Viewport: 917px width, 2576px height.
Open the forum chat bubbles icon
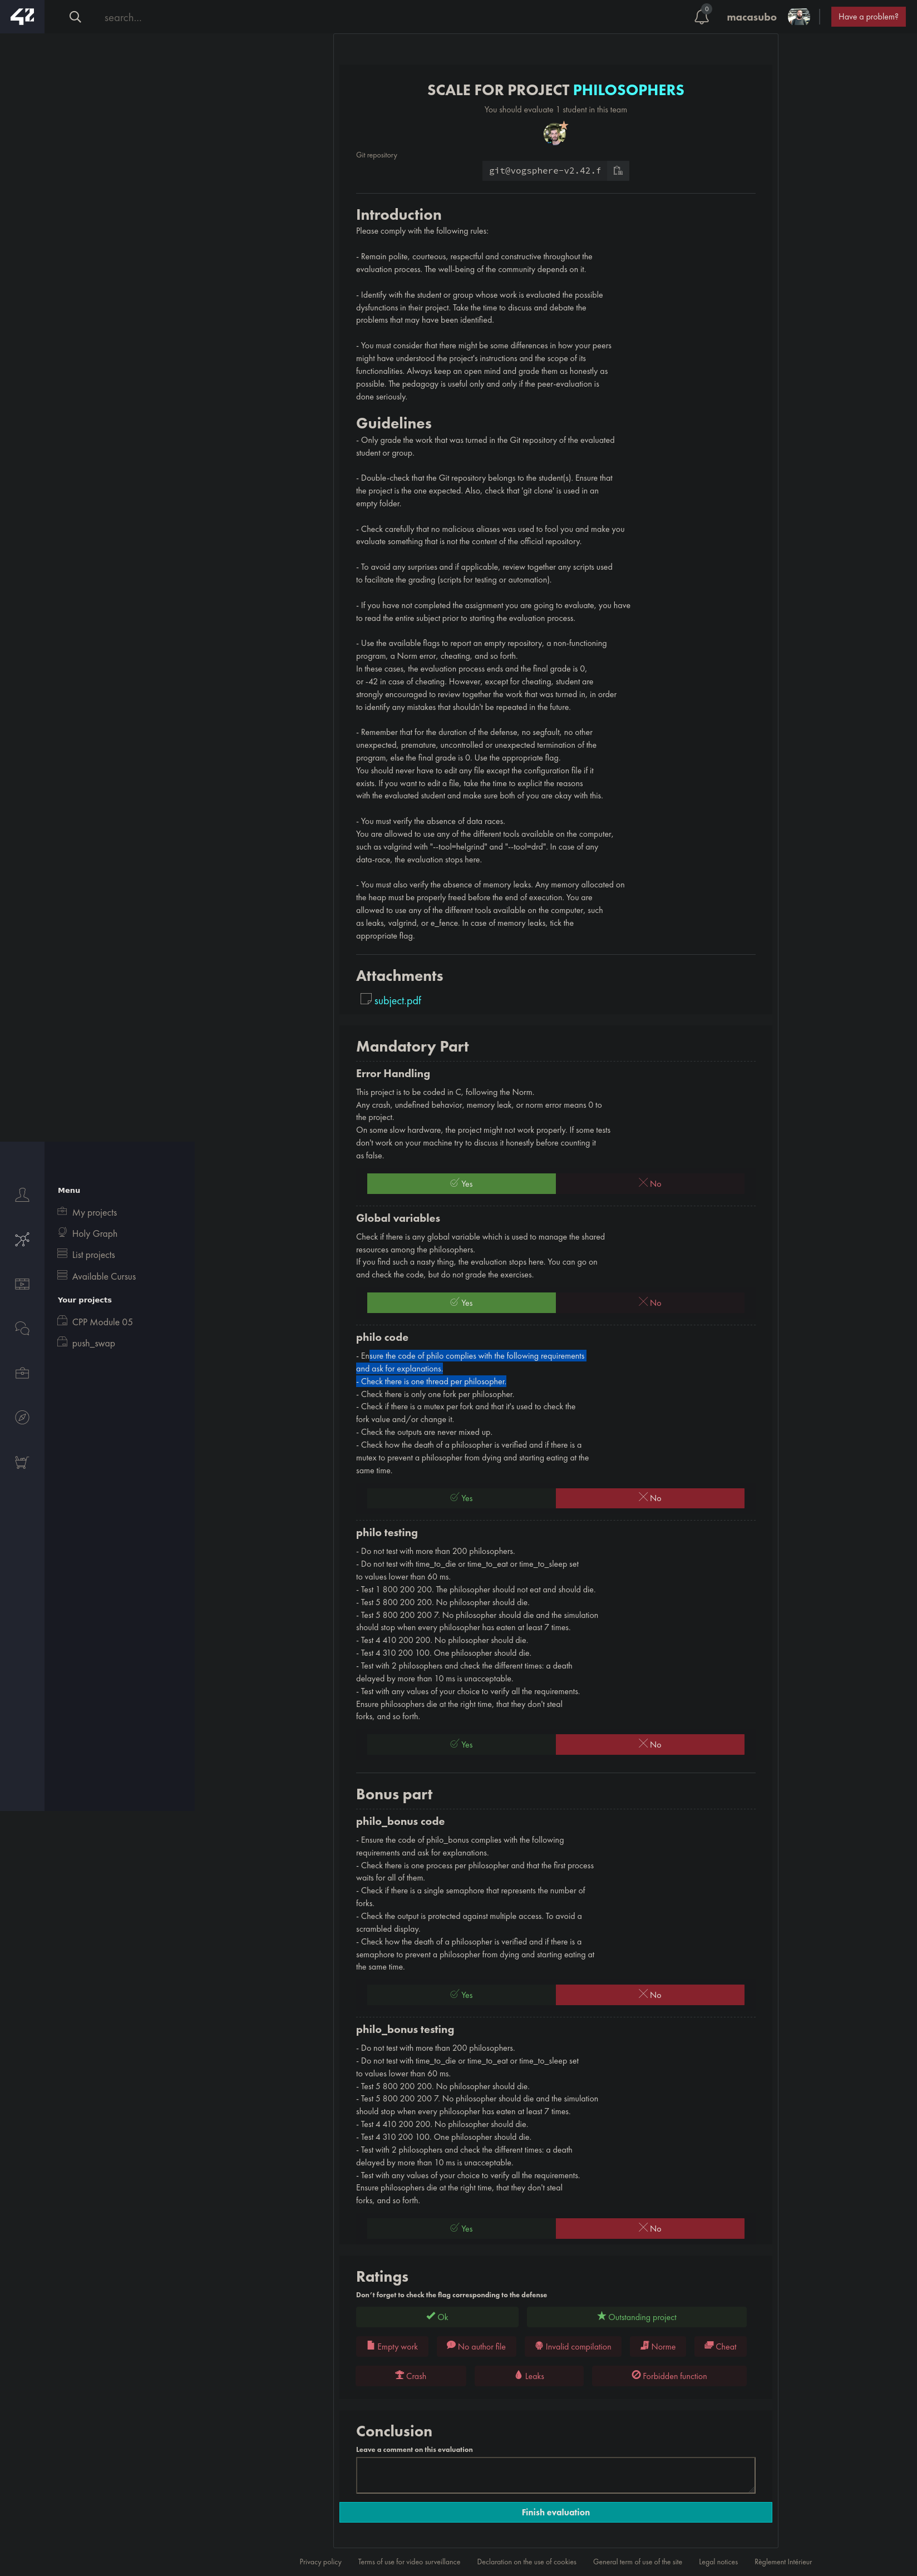click(x=22, y=1328)
